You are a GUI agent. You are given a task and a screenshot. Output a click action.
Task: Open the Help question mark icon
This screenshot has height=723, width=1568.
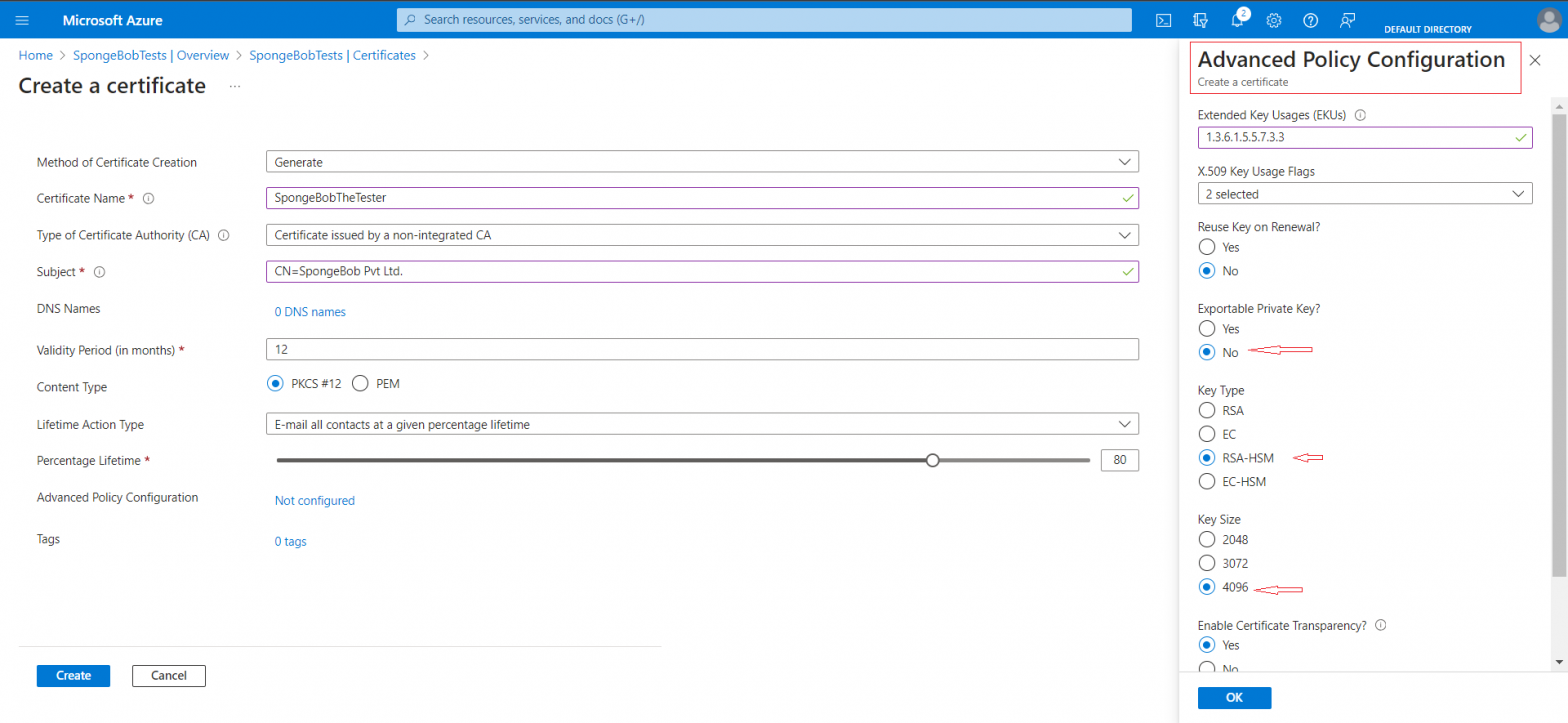[1311, 20]
